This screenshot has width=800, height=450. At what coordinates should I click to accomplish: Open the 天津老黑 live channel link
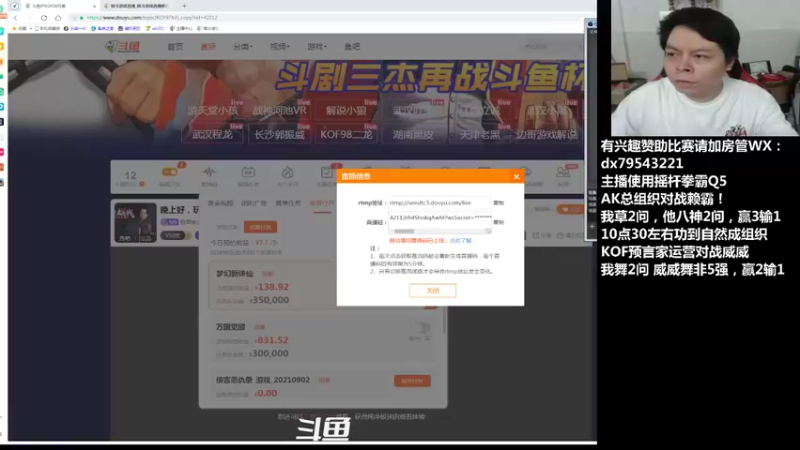(480, 134)
